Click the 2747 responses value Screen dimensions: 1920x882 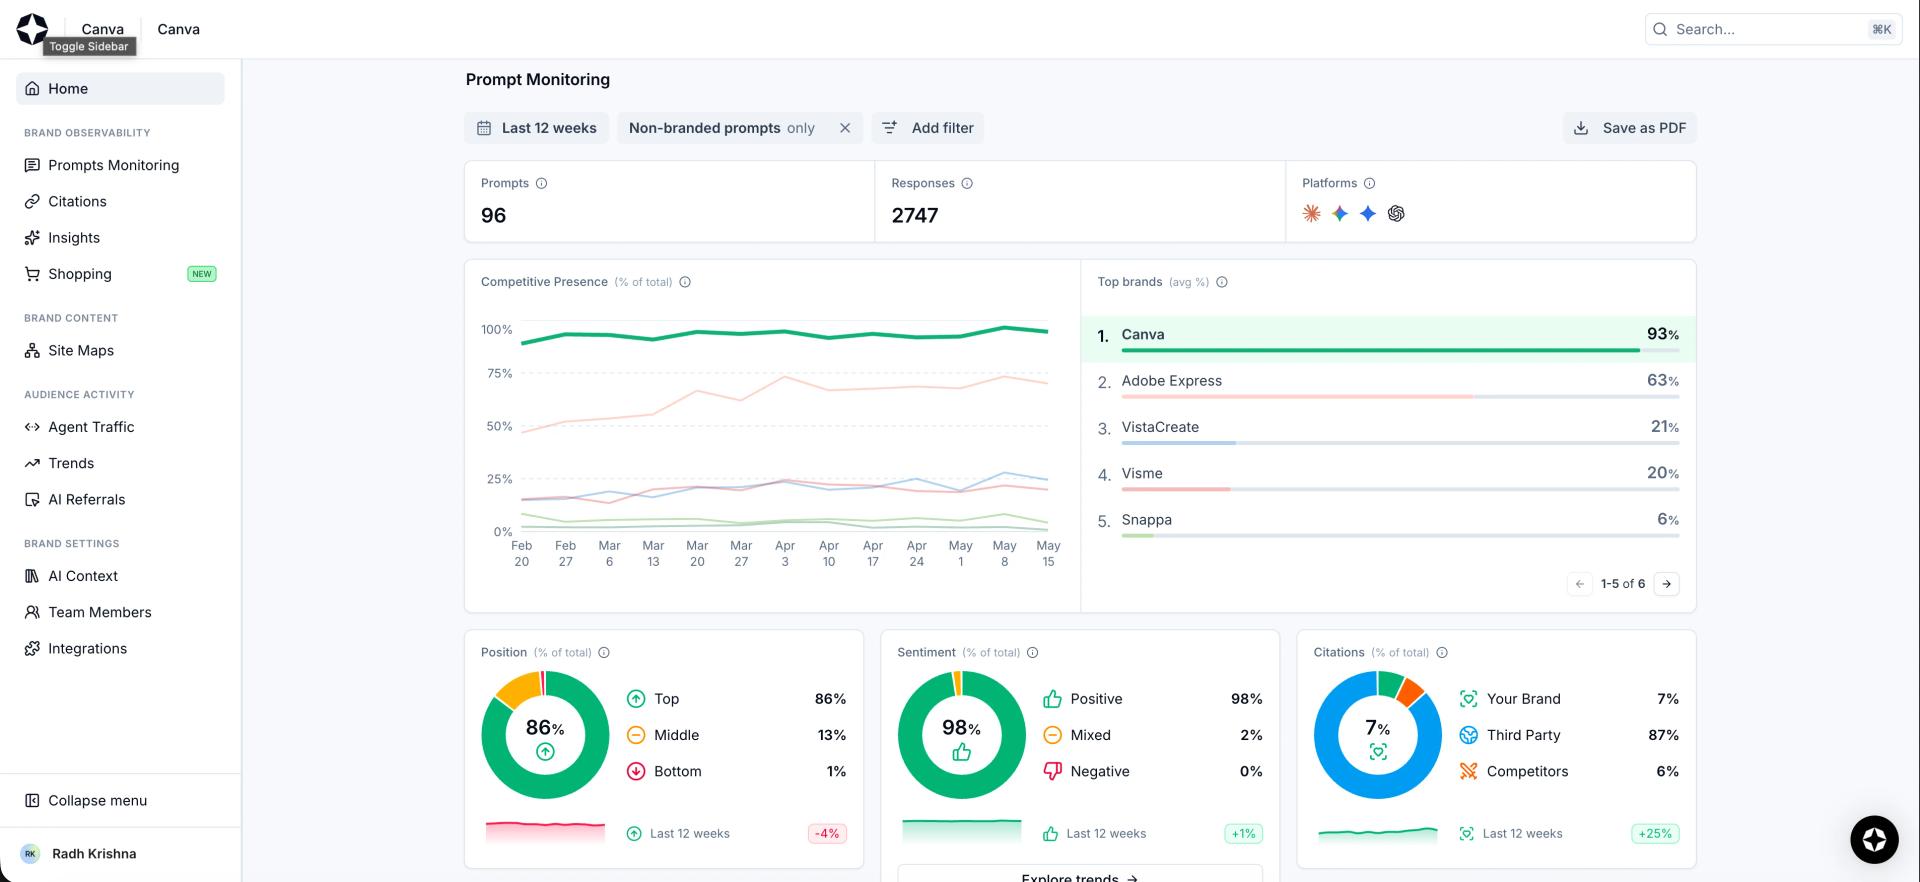(x=915, y=215)
